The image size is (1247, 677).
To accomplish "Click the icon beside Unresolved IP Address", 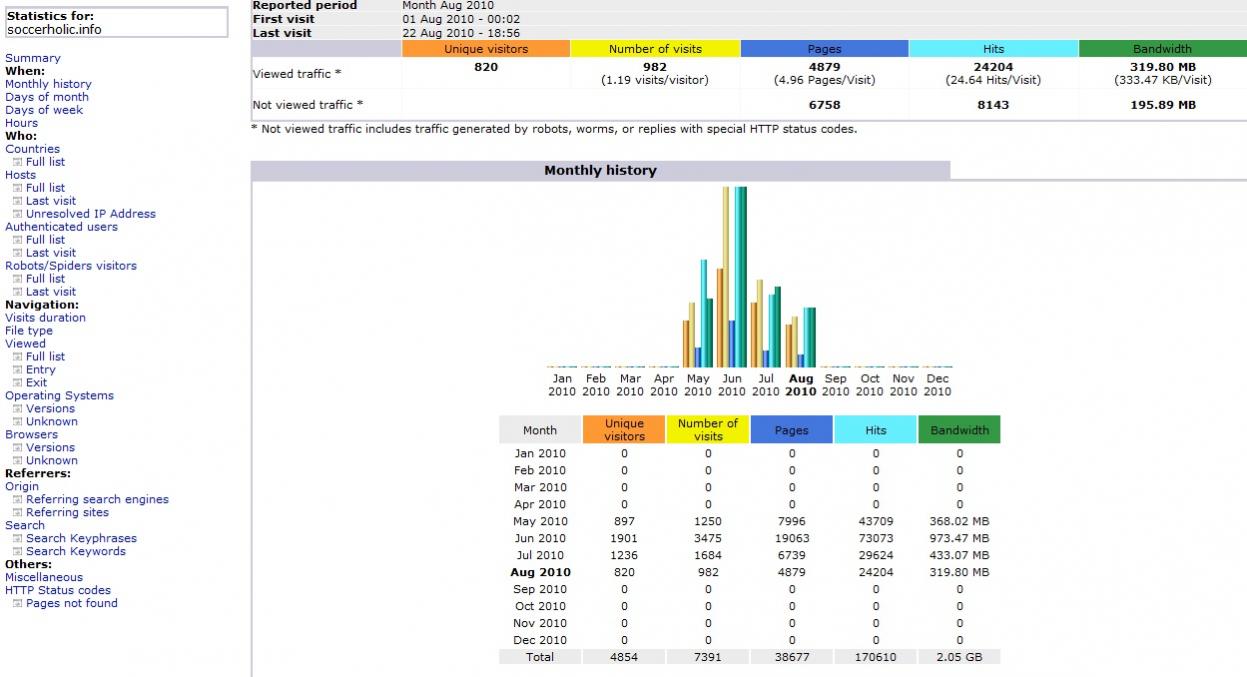I will [x=17, y=214].
